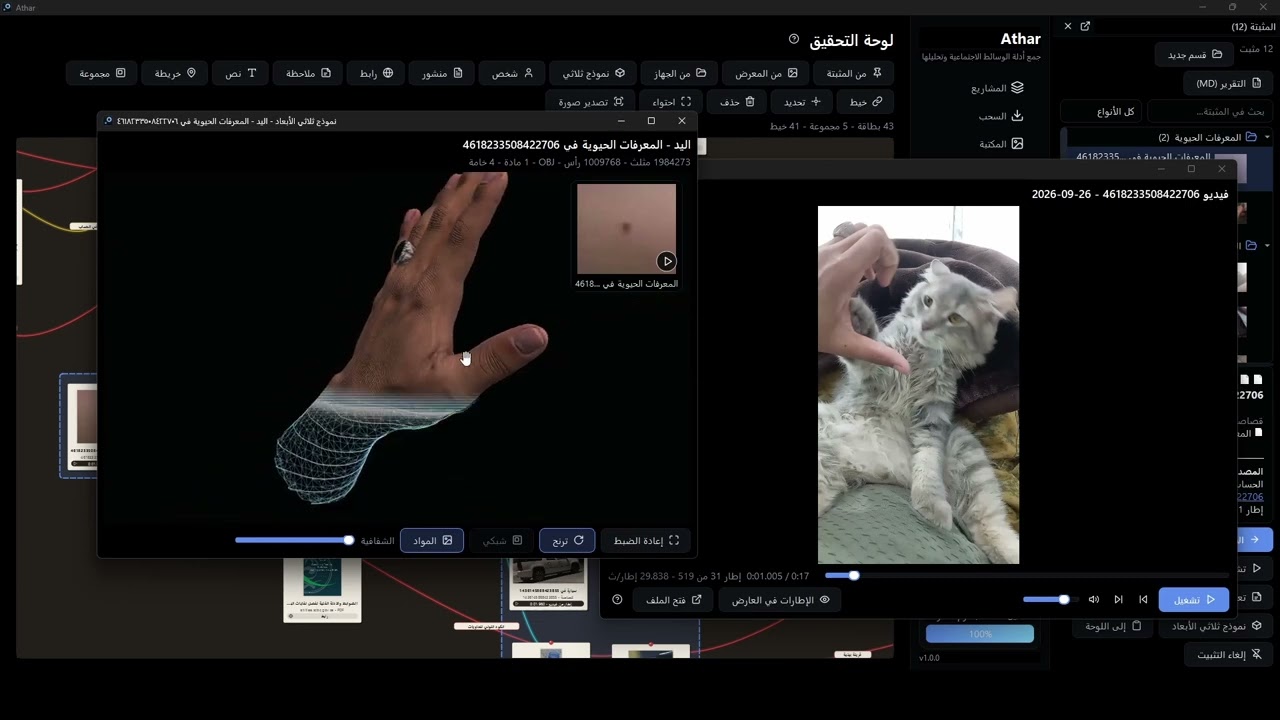The width and height of the screenshot is (1280, 720).
Task: Play the mole video thumbnail in 3D window
Action: (x=667, y=261)
